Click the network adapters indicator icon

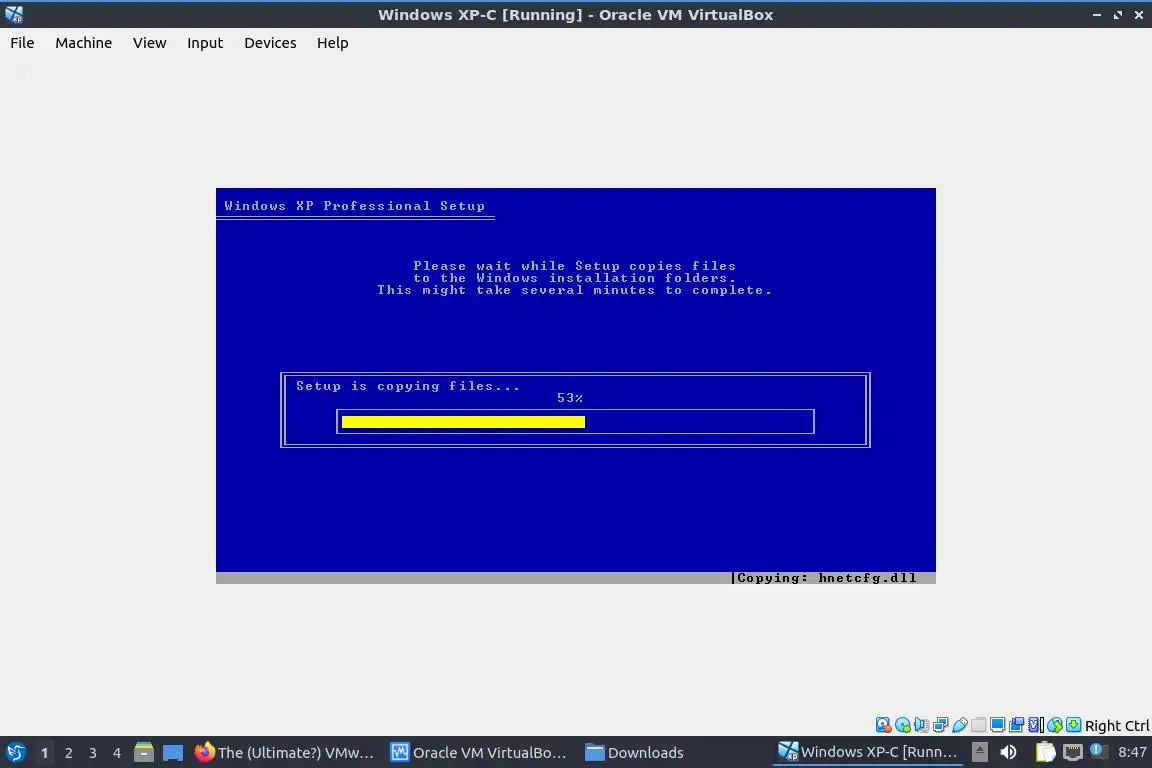point(940,725)
